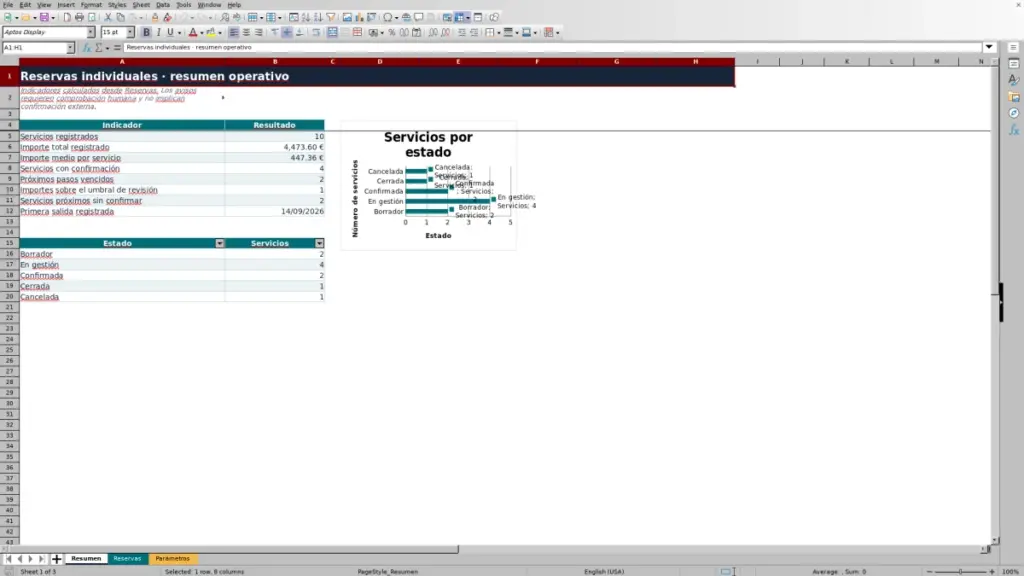Click the scroll to last sheet button
1024x576 pixels.
[41, 559]
